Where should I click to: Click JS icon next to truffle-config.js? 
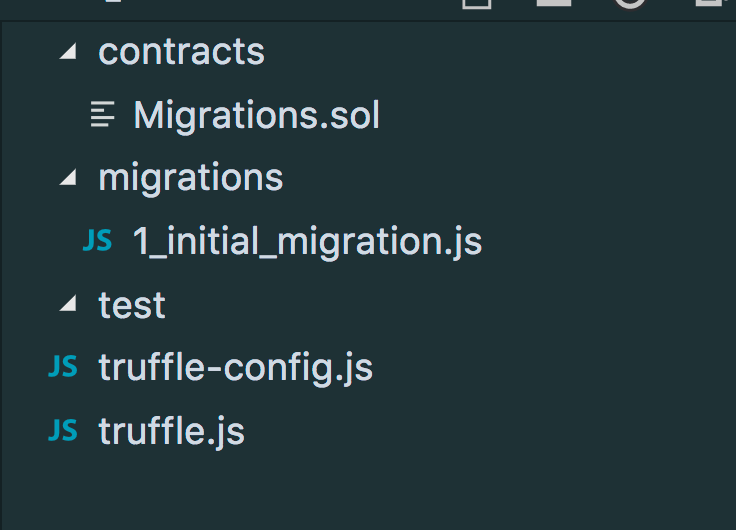(62, 368)
